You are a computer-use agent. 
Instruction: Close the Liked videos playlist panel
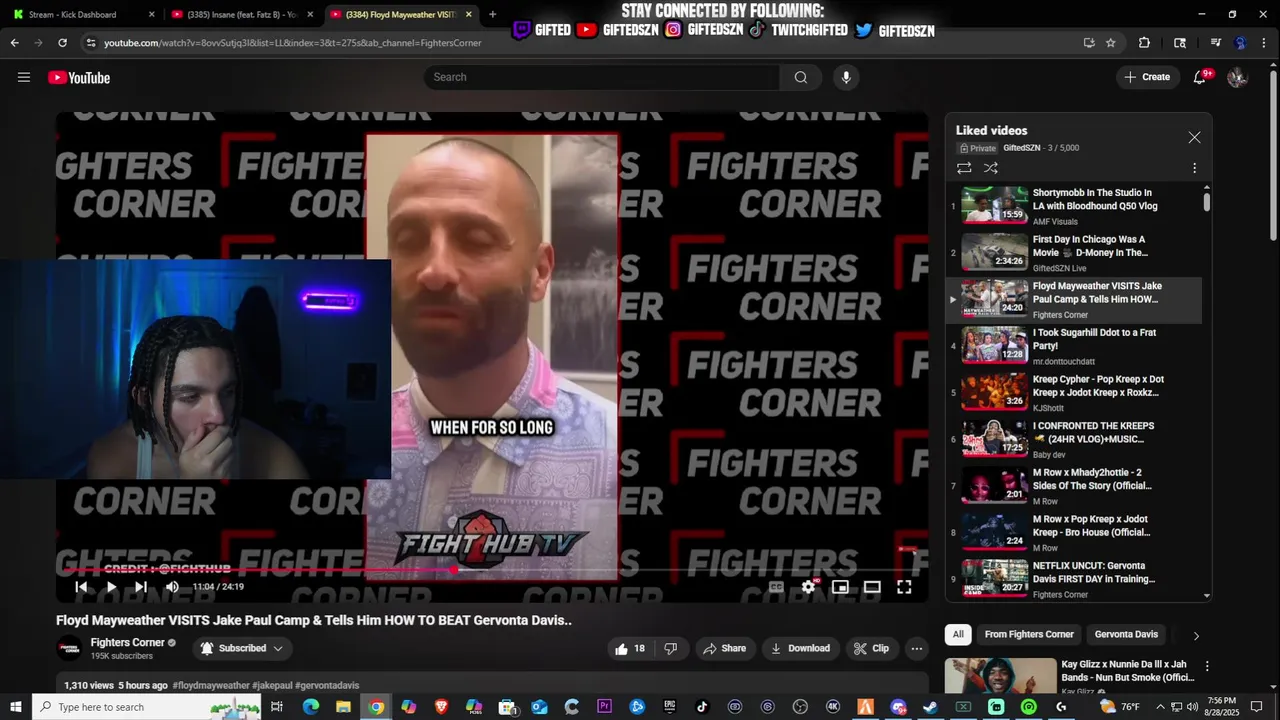click(x=1194, y=138)
